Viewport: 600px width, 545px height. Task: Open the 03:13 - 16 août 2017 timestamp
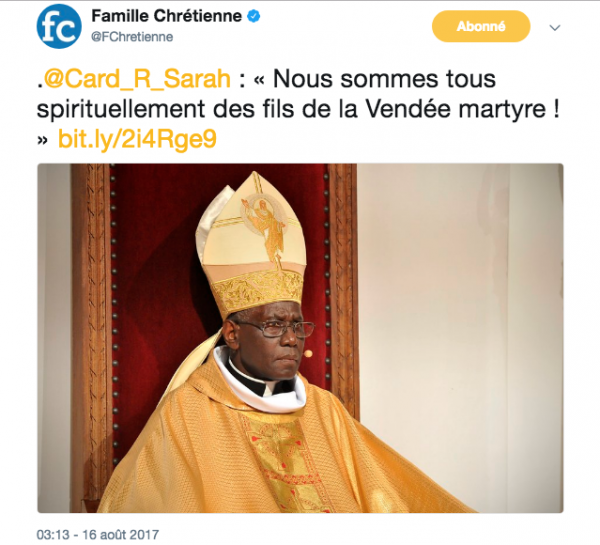tap(98, 534)
